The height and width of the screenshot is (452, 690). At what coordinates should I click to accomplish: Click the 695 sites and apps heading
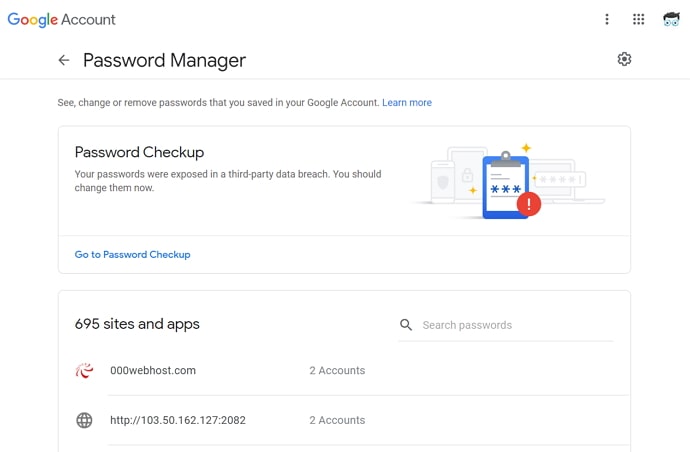click(137, 324)
